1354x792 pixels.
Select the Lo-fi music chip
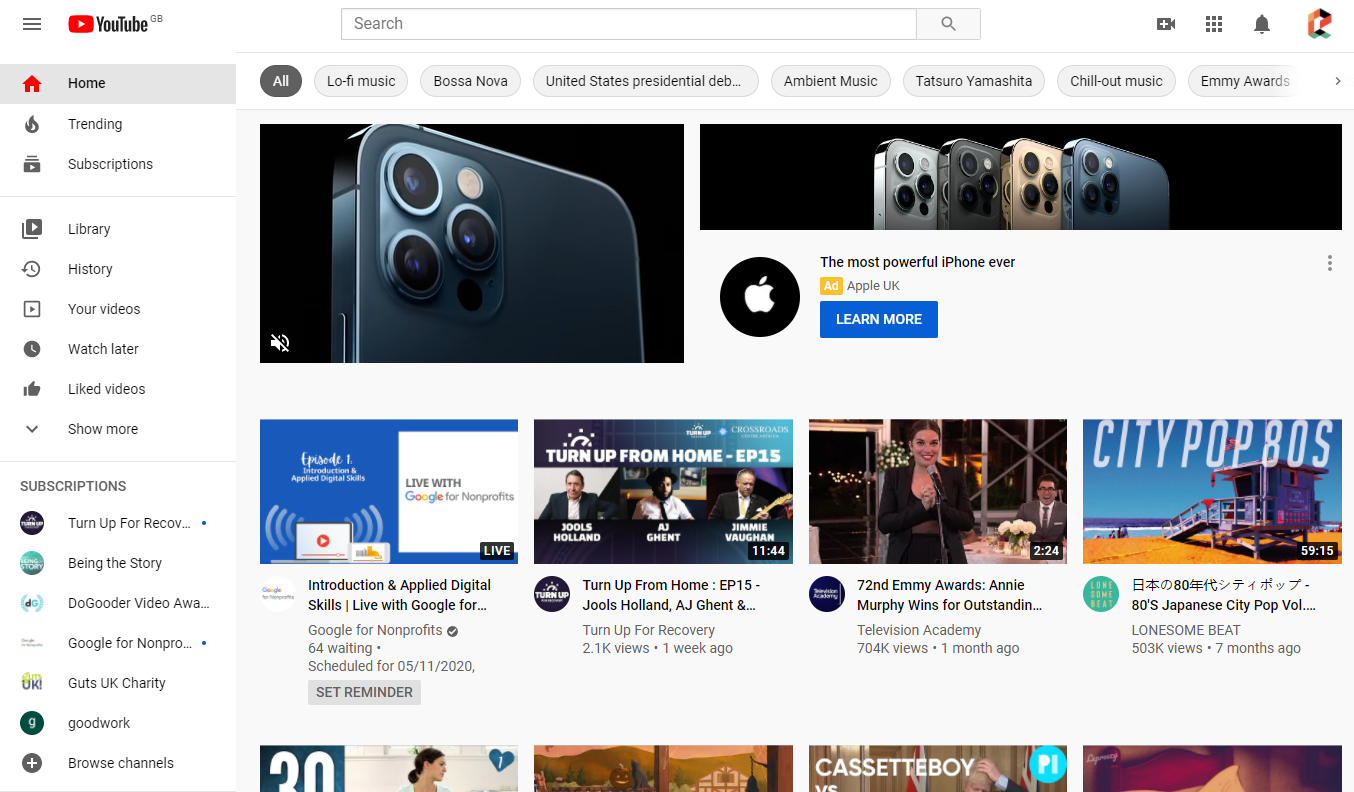[x=361, y=81]
